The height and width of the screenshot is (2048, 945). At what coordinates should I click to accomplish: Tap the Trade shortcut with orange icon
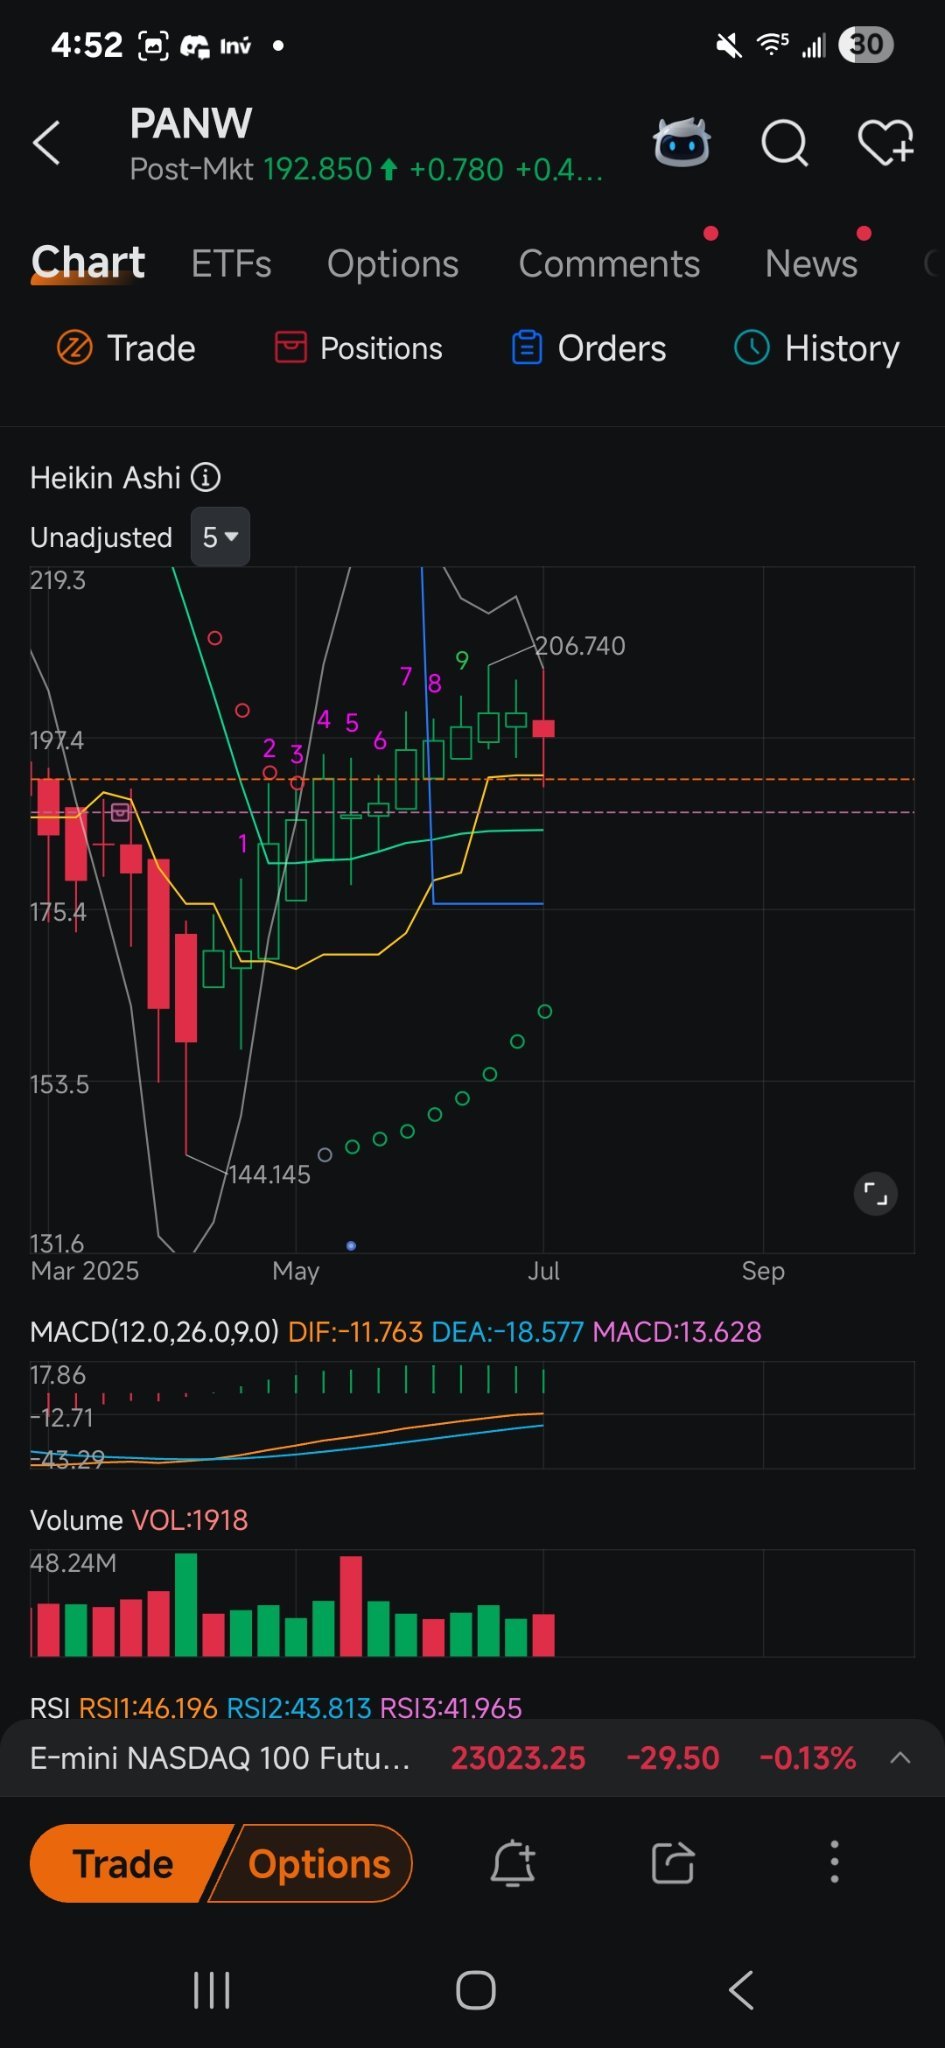click(x=126, y=348)
